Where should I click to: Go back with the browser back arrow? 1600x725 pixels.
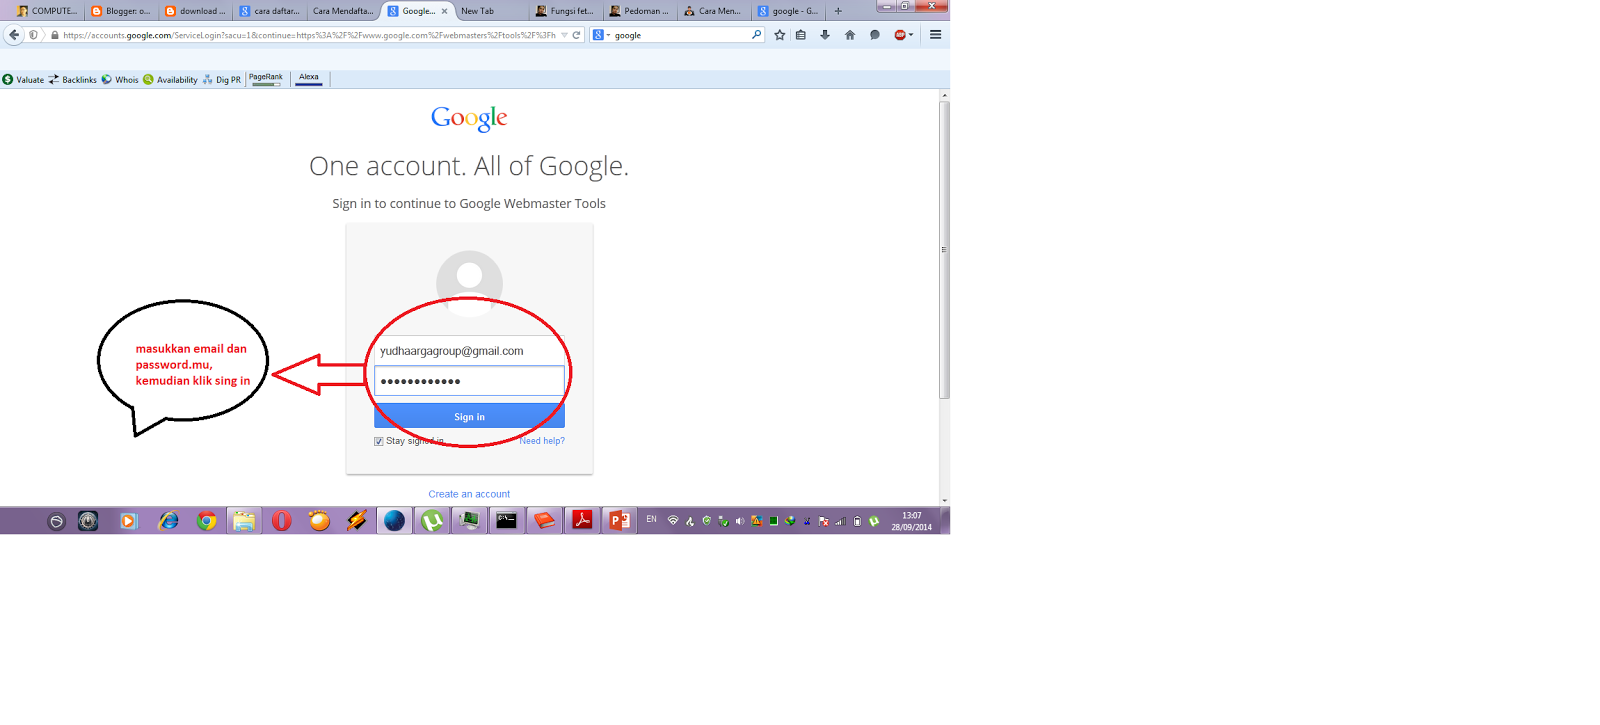coord(14,35)
